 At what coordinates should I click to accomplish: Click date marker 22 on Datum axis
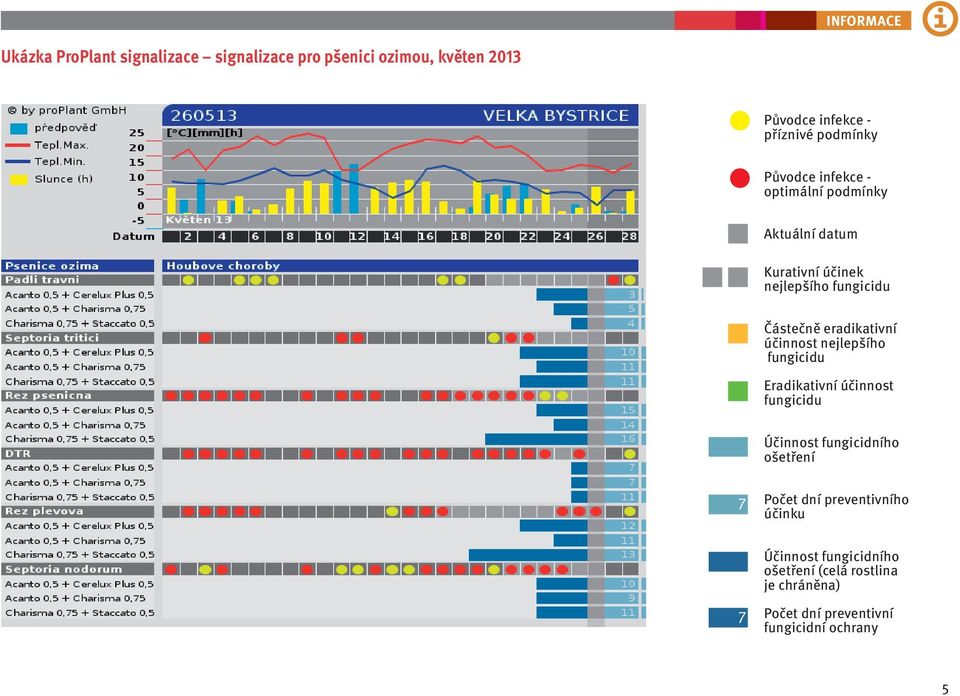[528, 236]
